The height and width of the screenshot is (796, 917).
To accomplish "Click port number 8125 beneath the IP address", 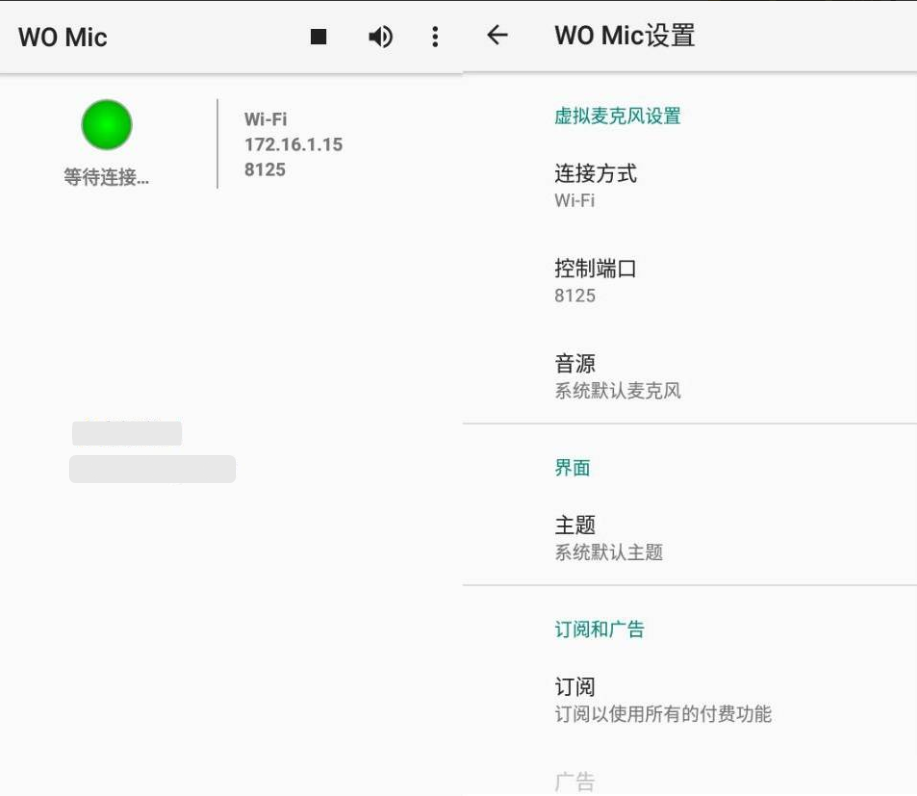I will (x=265, y=170).
